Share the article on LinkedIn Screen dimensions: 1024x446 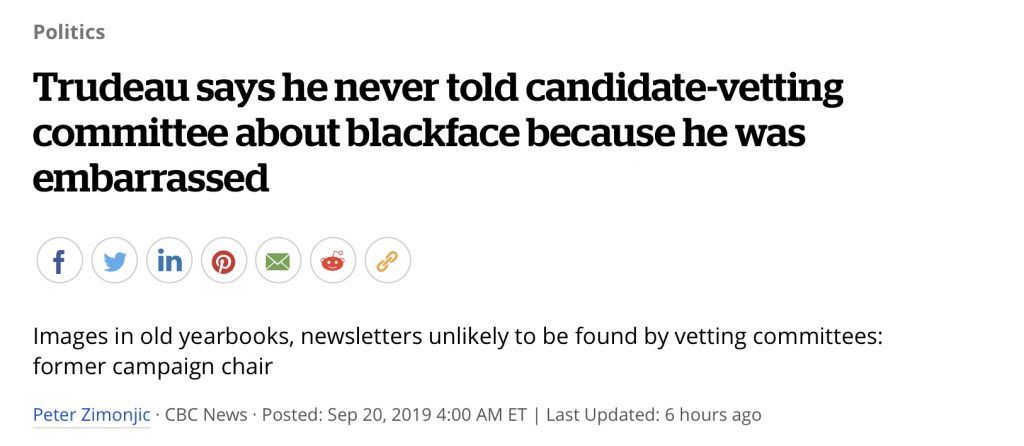click(x=169, y=261)
